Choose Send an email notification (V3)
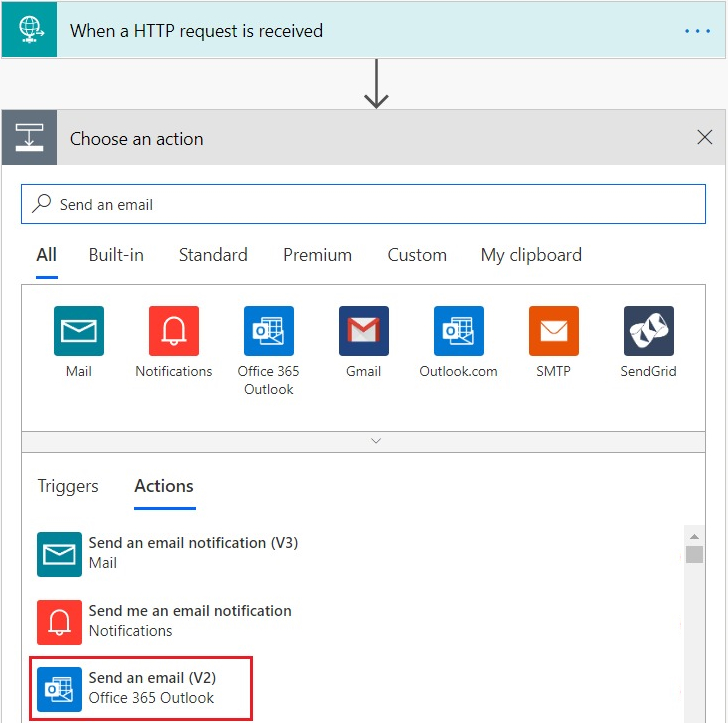The width and height of the screenshot is (728, 723). tap(193, 543)
